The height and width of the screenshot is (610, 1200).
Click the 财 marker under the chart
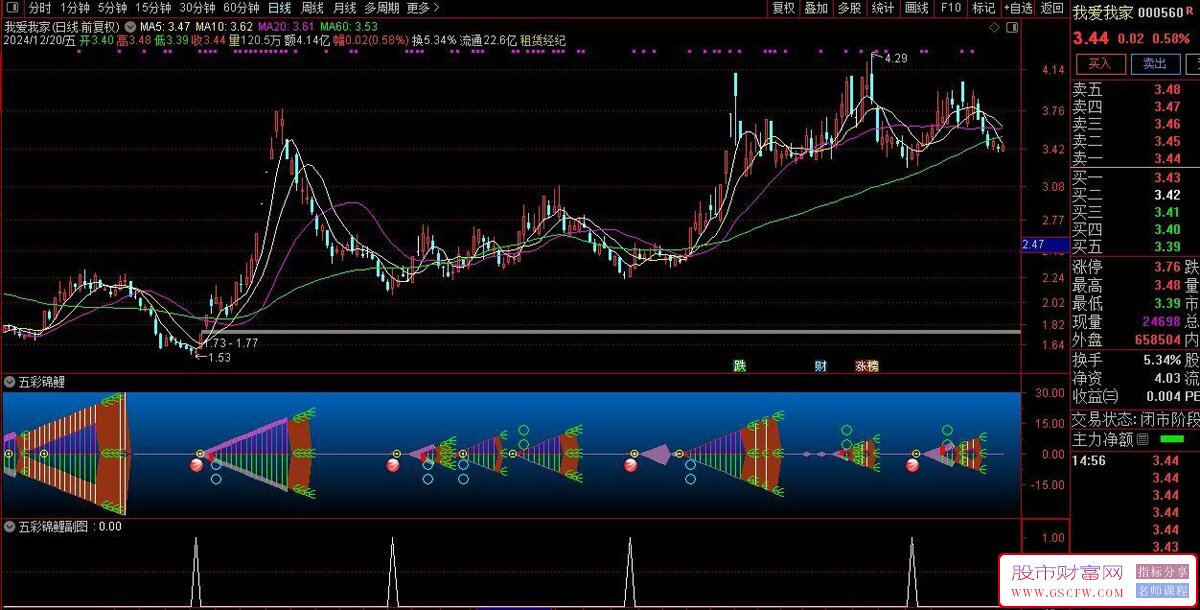point(820,366)
